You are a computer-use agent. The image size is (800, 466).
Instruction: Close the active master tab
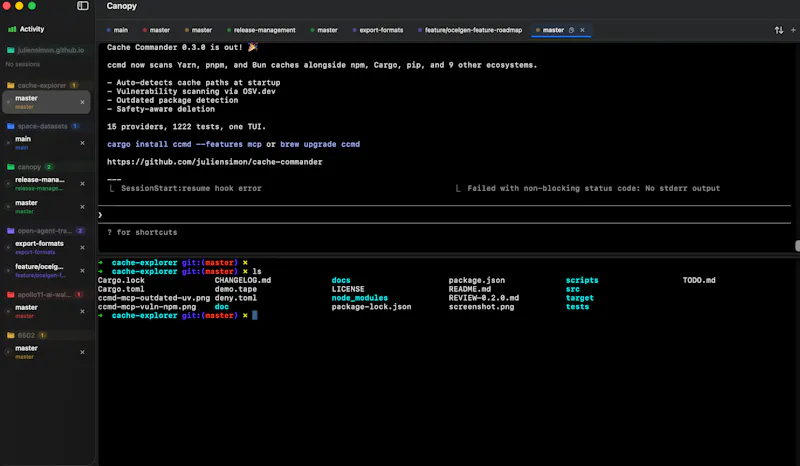click(582, 30)
